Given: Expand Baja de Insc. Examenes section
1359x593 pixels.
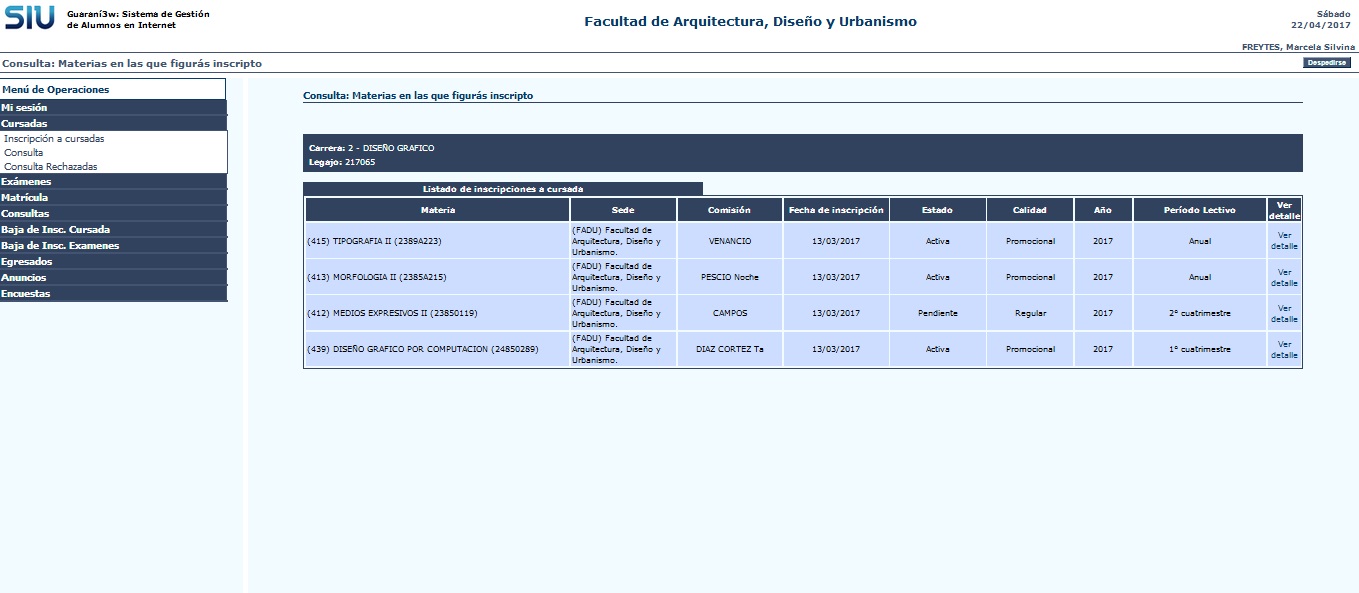Looking at the screenshot, I should pos(113,246).
